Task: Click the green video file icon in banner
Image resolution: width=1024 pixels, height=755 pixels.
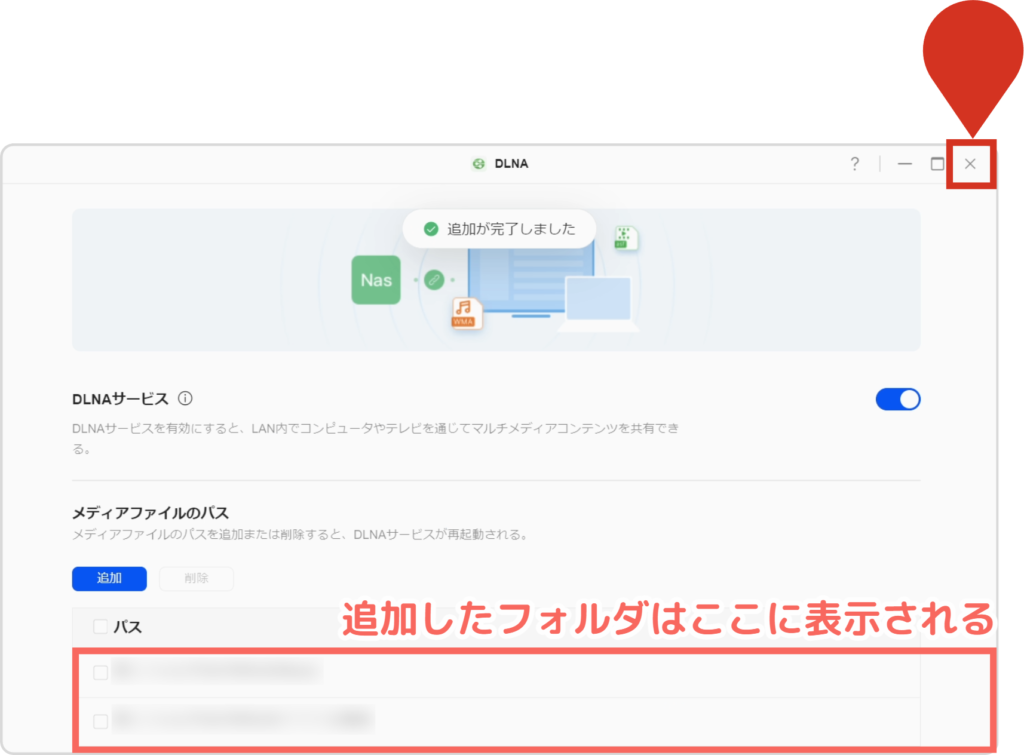Action: [x=626, y=238]
